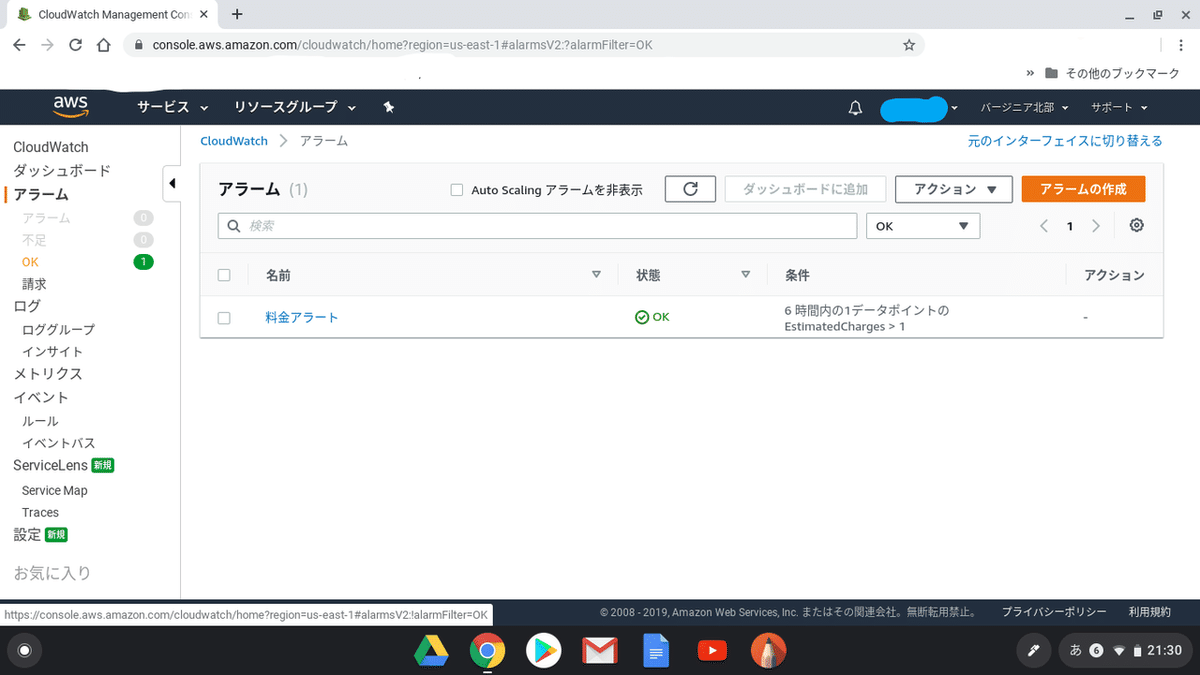
Task: Open the notifications bell icon
Action: pyautogui.click(x=855, y=108)
